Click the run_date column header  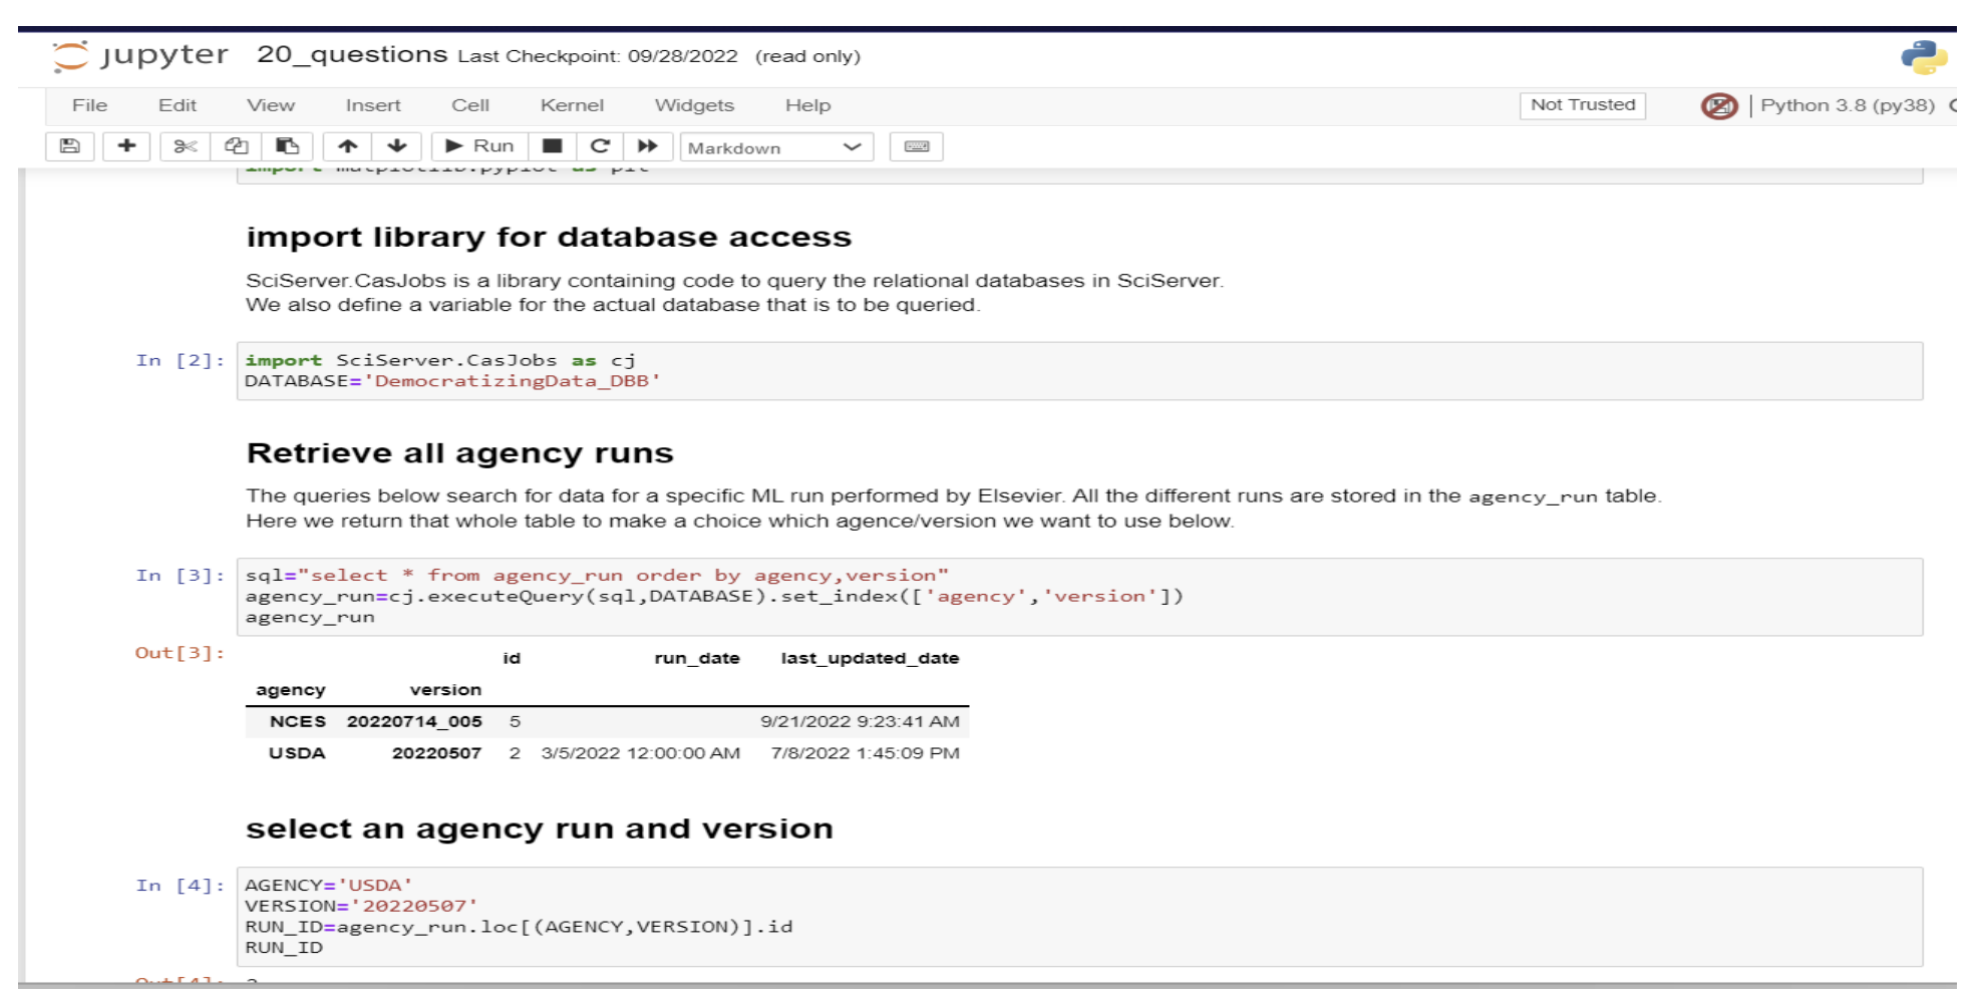click(697, 658)
